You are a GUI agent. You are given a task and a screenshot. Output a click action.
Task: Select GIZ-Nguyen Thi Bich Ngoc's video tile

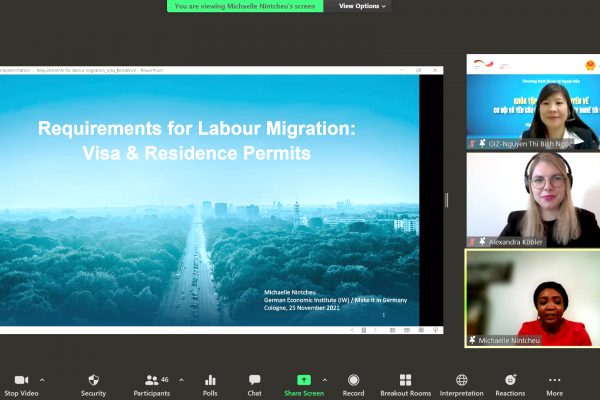click(x=532, y=102)
